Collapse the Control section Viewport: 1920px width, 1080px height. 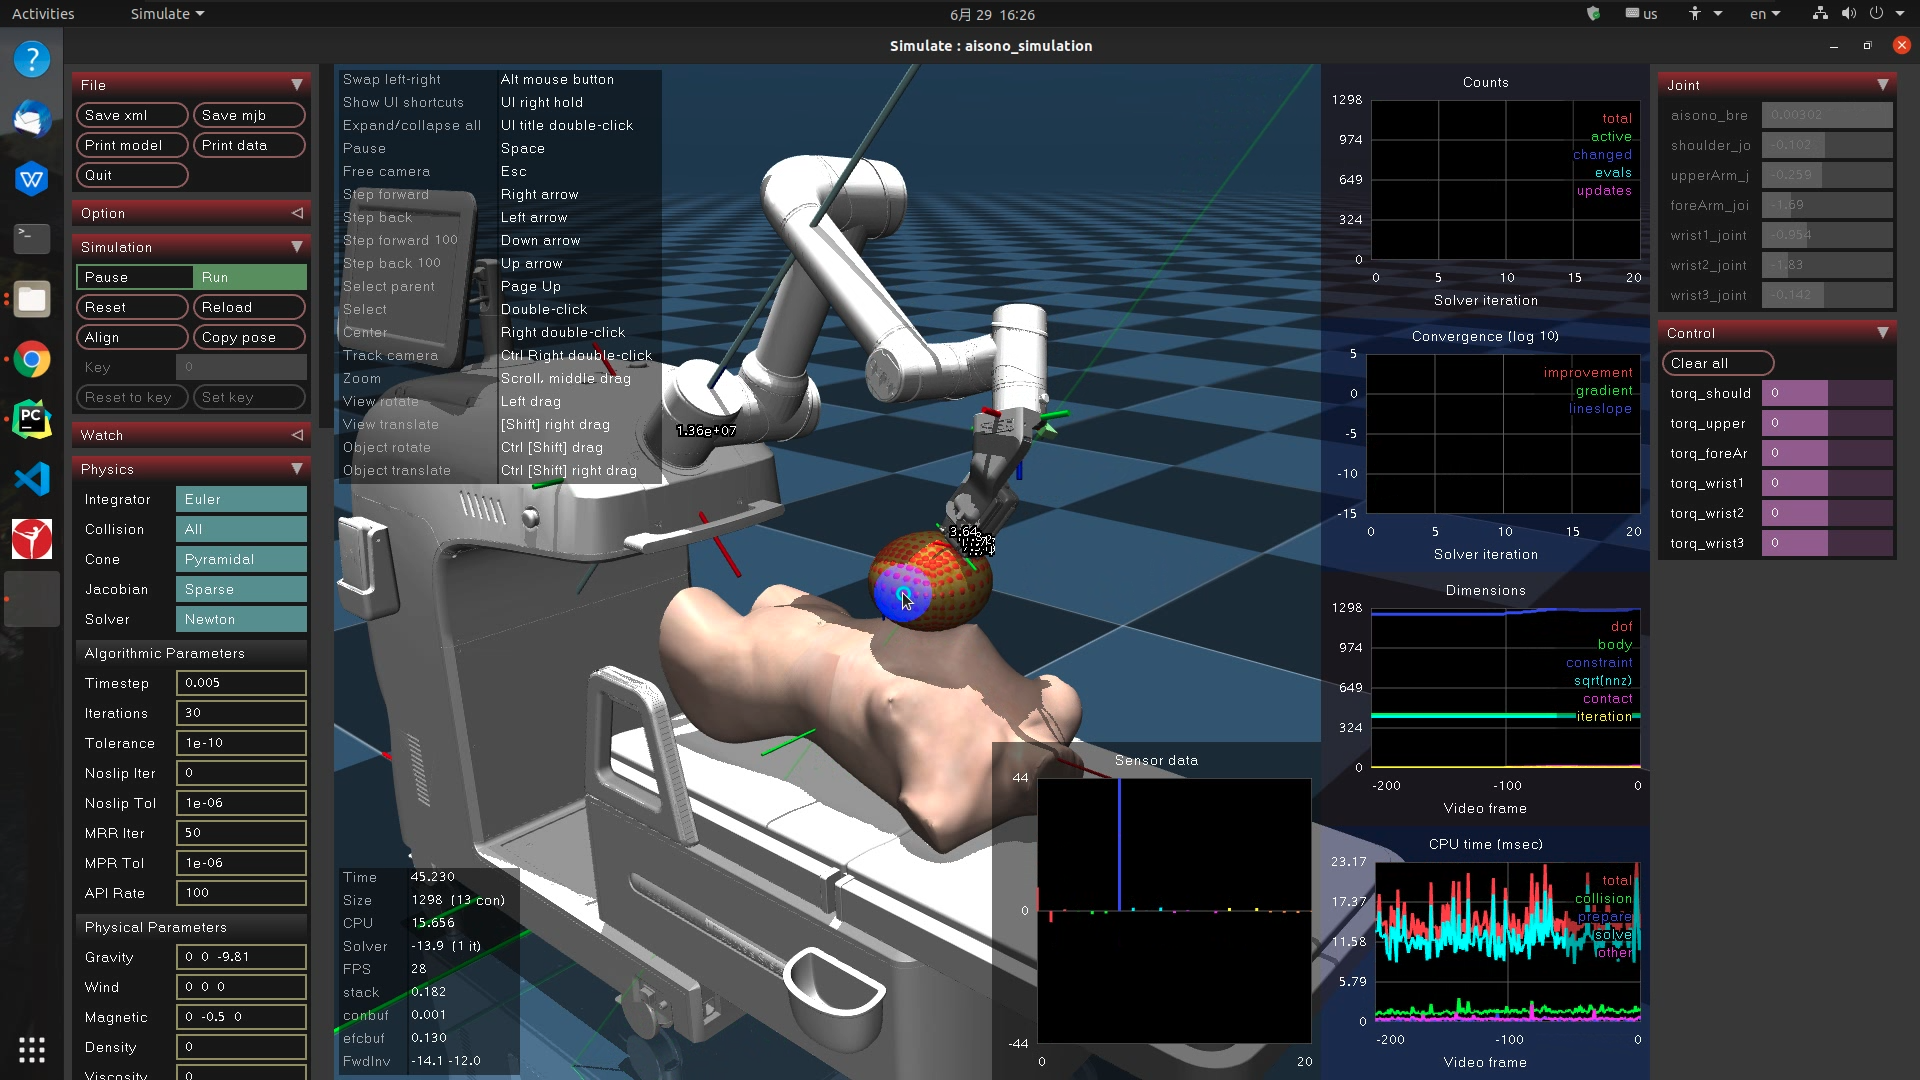(1883, 333)
